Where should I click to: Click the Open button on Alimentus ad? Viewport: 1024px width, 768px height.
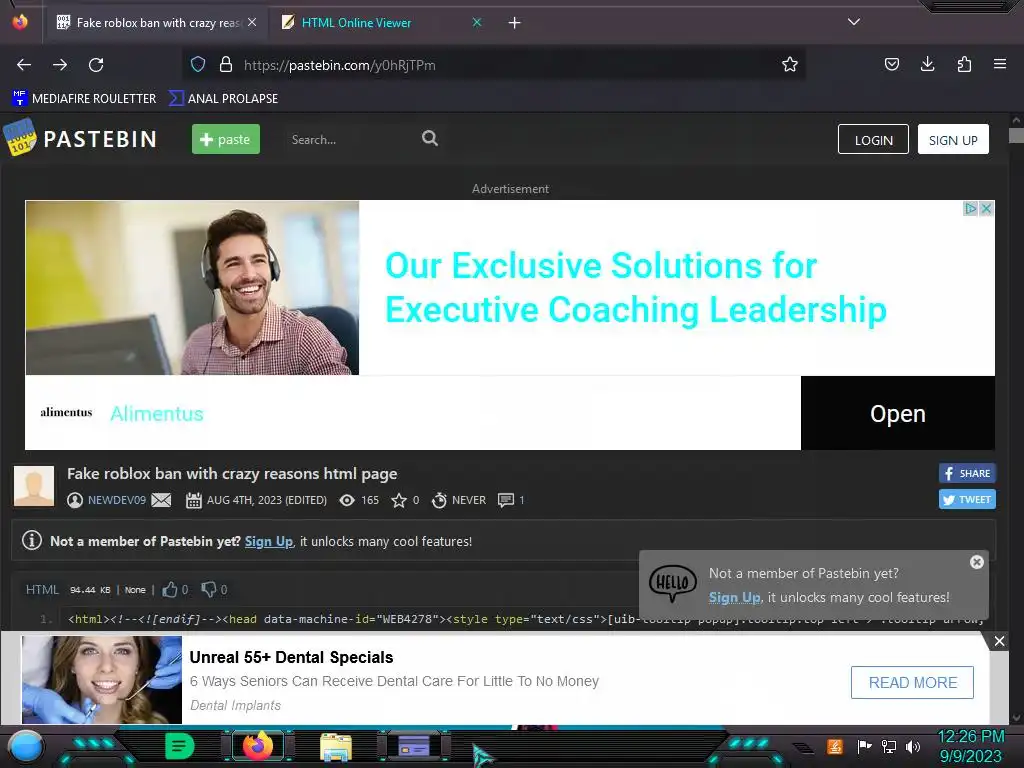[898, 413]
